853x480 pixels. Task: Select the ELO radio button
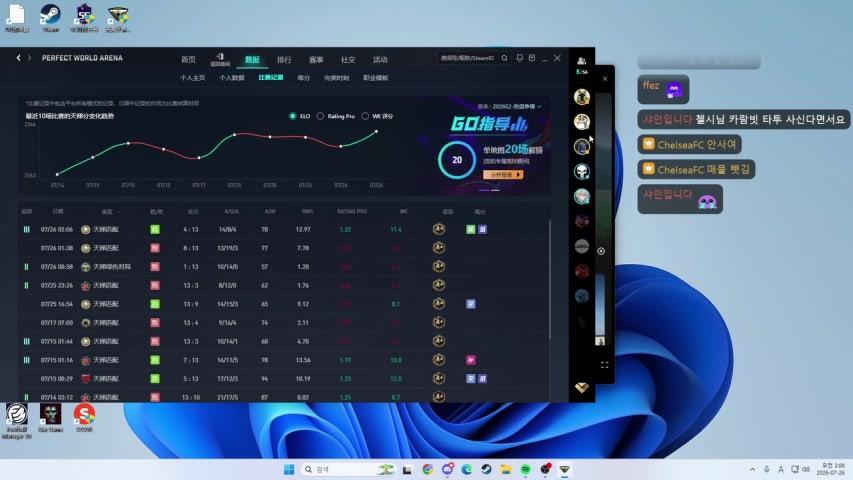click(293, 116)
